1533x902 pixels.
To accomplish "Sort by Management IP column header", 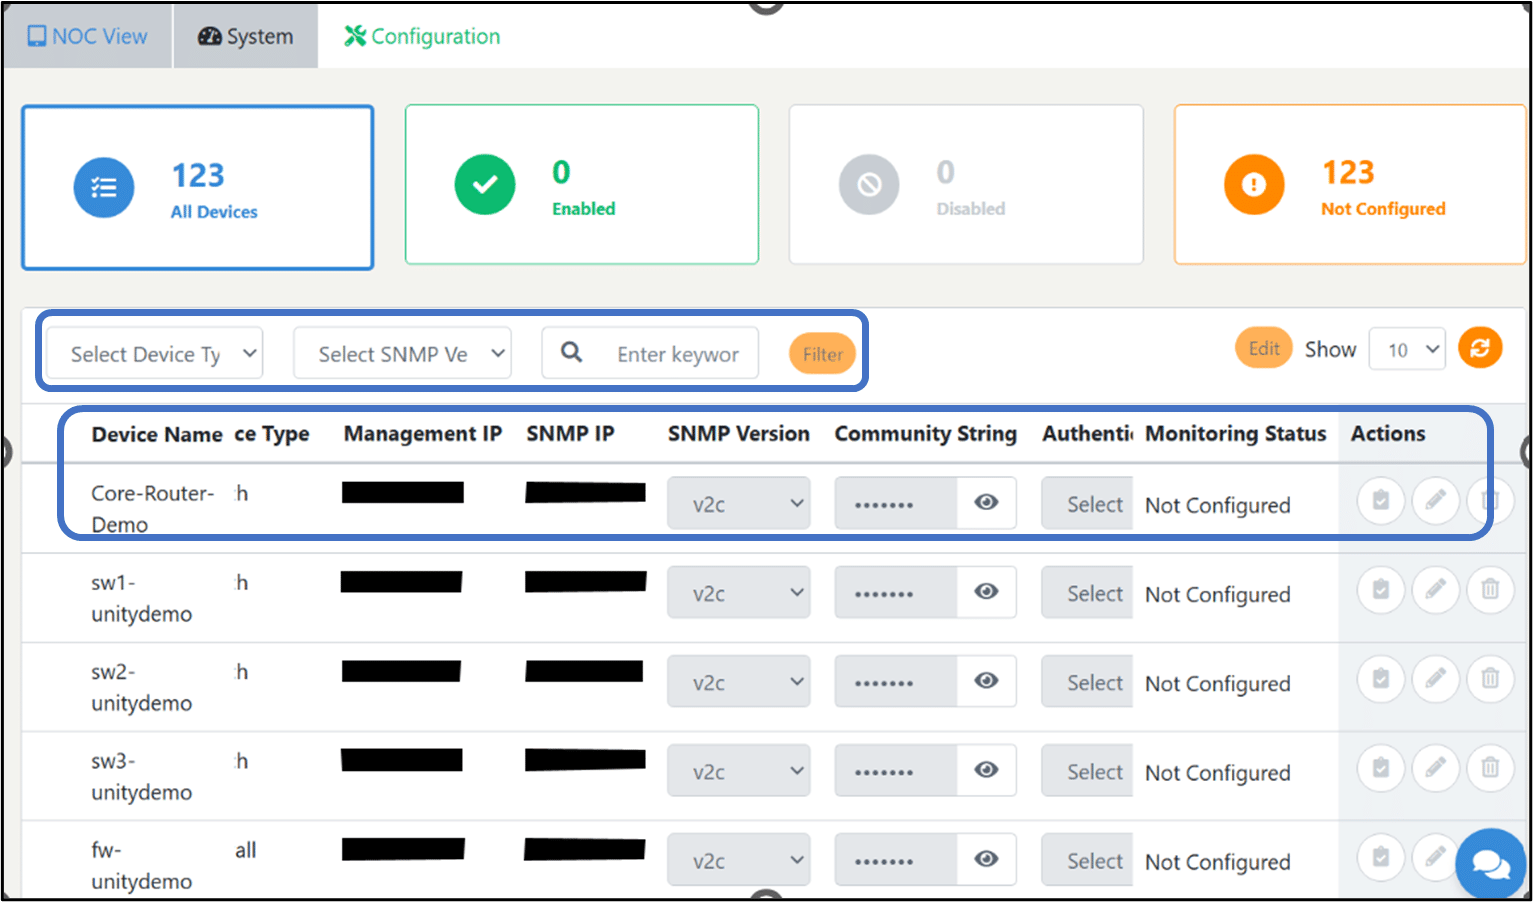I will pos(422,434).
